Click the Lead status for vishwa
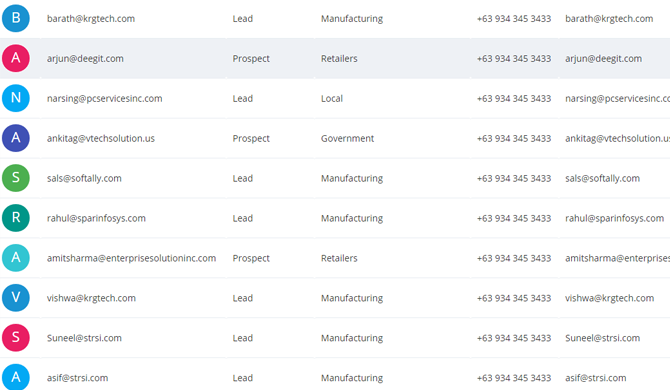670x390 pixels. click(x=243, y=298)
